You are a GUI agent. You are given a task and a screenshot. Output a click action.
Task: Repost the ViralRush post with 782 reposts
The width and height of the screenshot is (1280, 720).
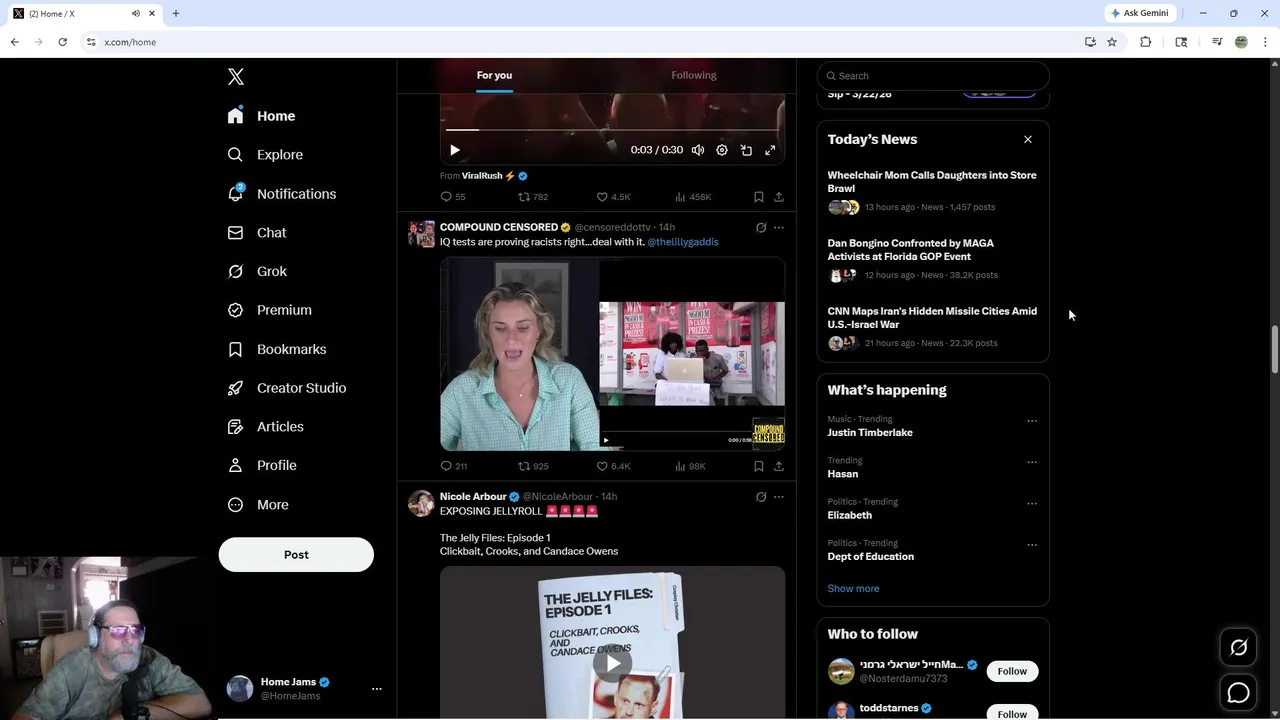pos(533,197)
